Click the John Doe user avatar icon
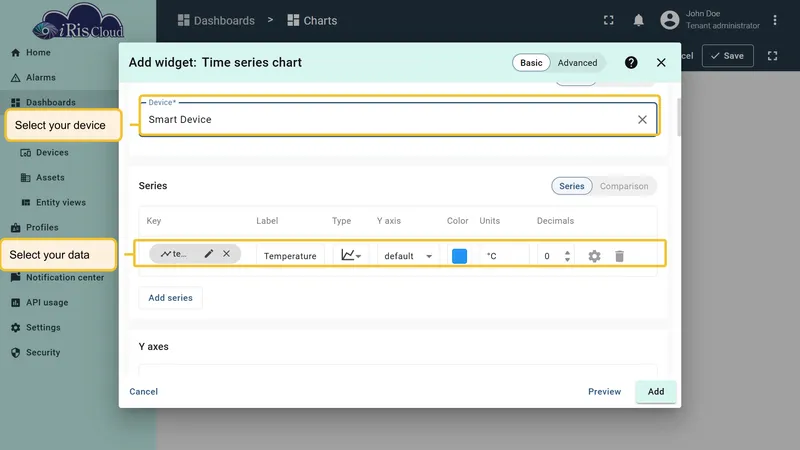The image size is (800, 450). [669, 20]
